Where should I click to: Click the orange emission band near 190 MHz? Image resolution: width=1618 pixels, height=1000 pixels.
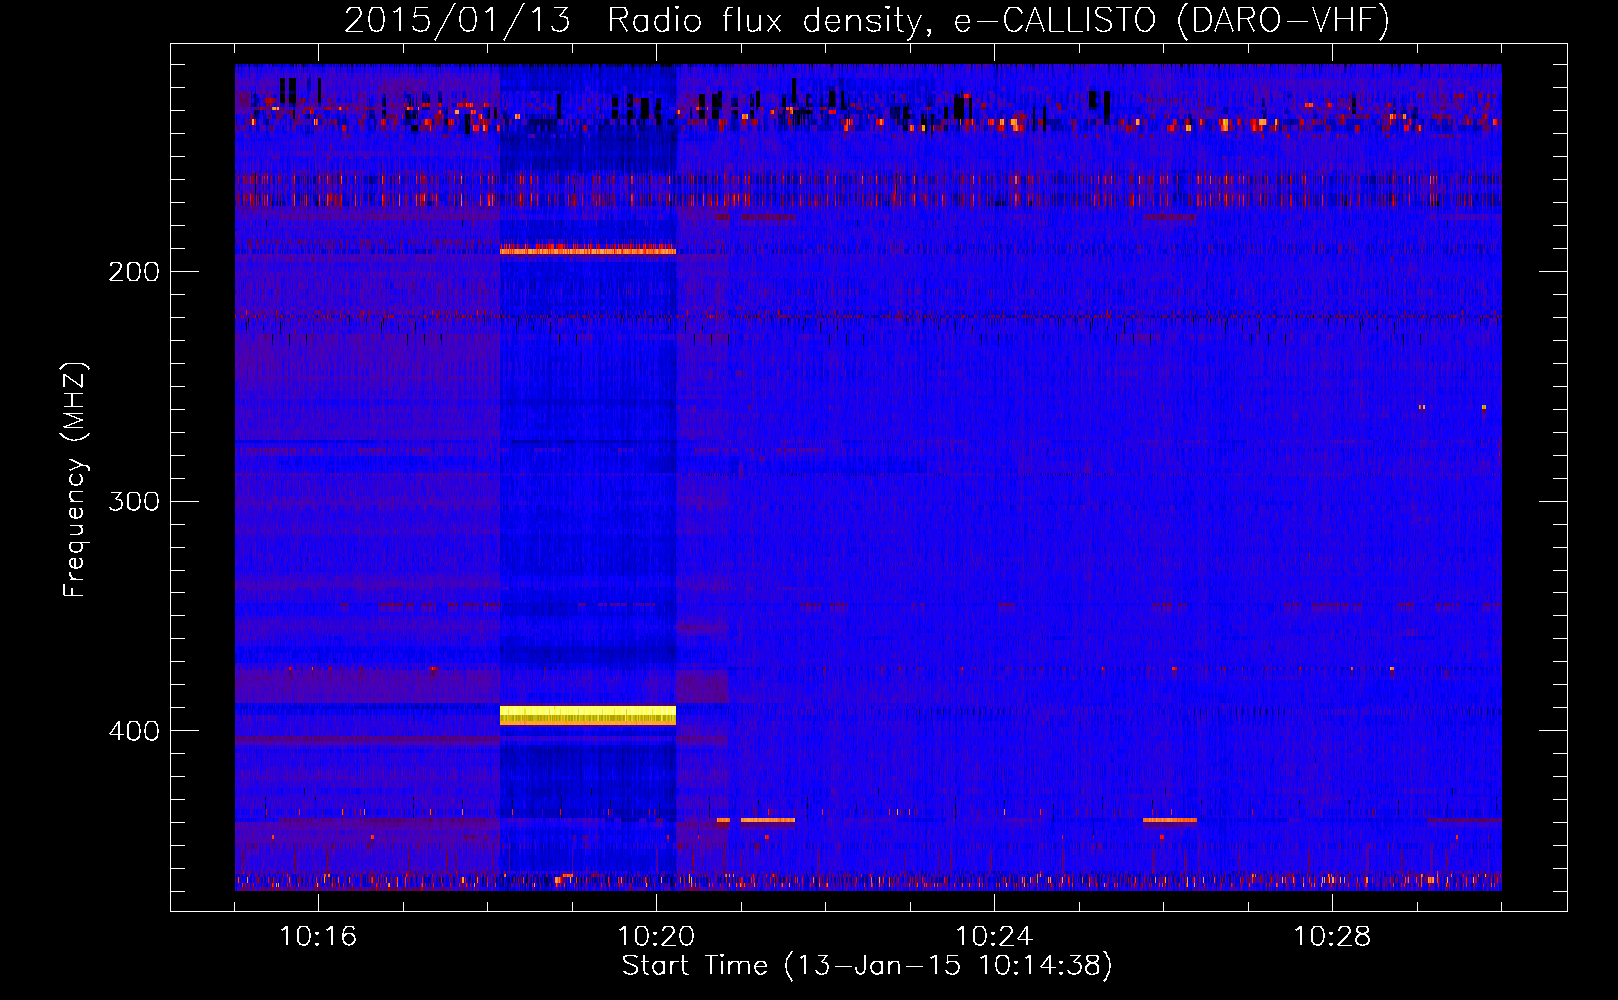pos(588,249)
